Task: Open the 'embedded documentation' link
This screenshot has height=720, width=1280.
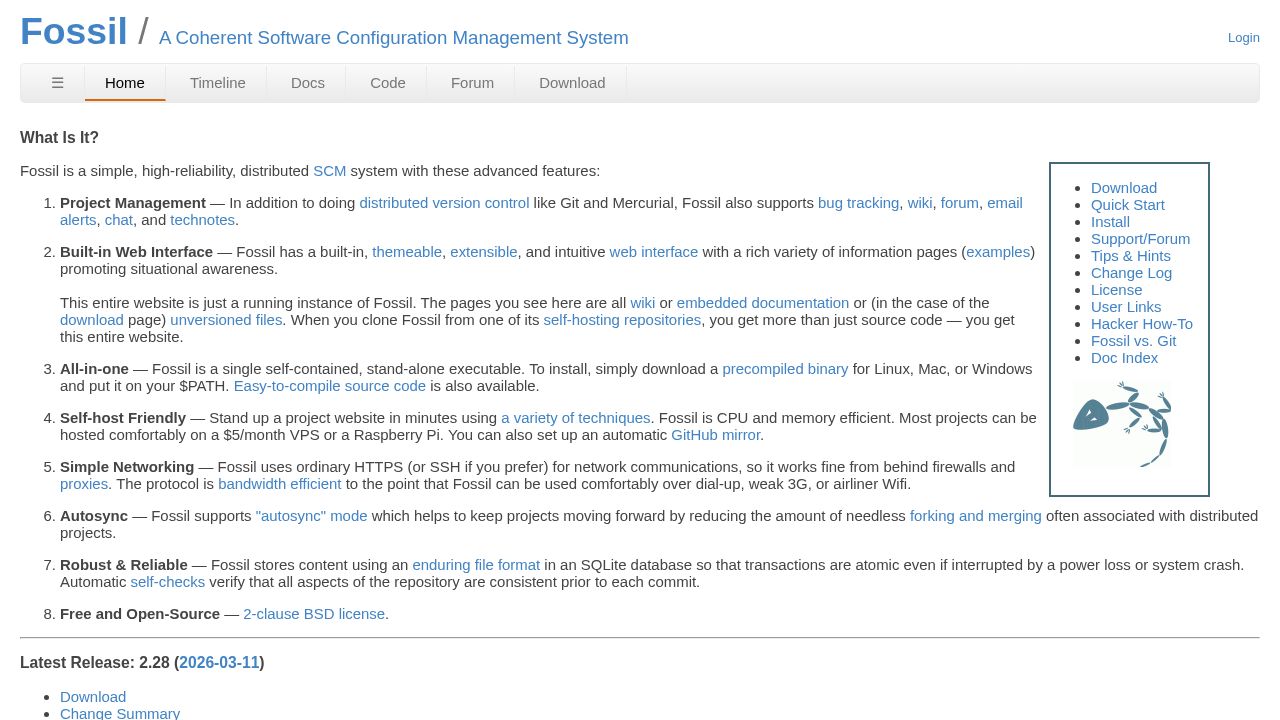Action: point(763,303)
